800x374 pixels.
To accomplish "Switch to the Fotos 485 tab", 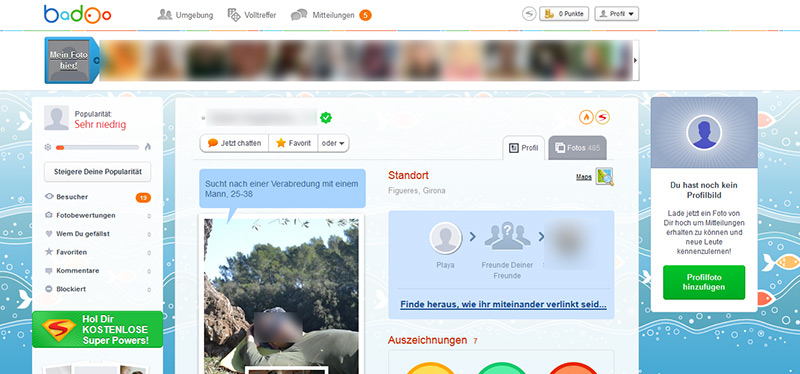I will coord(578,148).
